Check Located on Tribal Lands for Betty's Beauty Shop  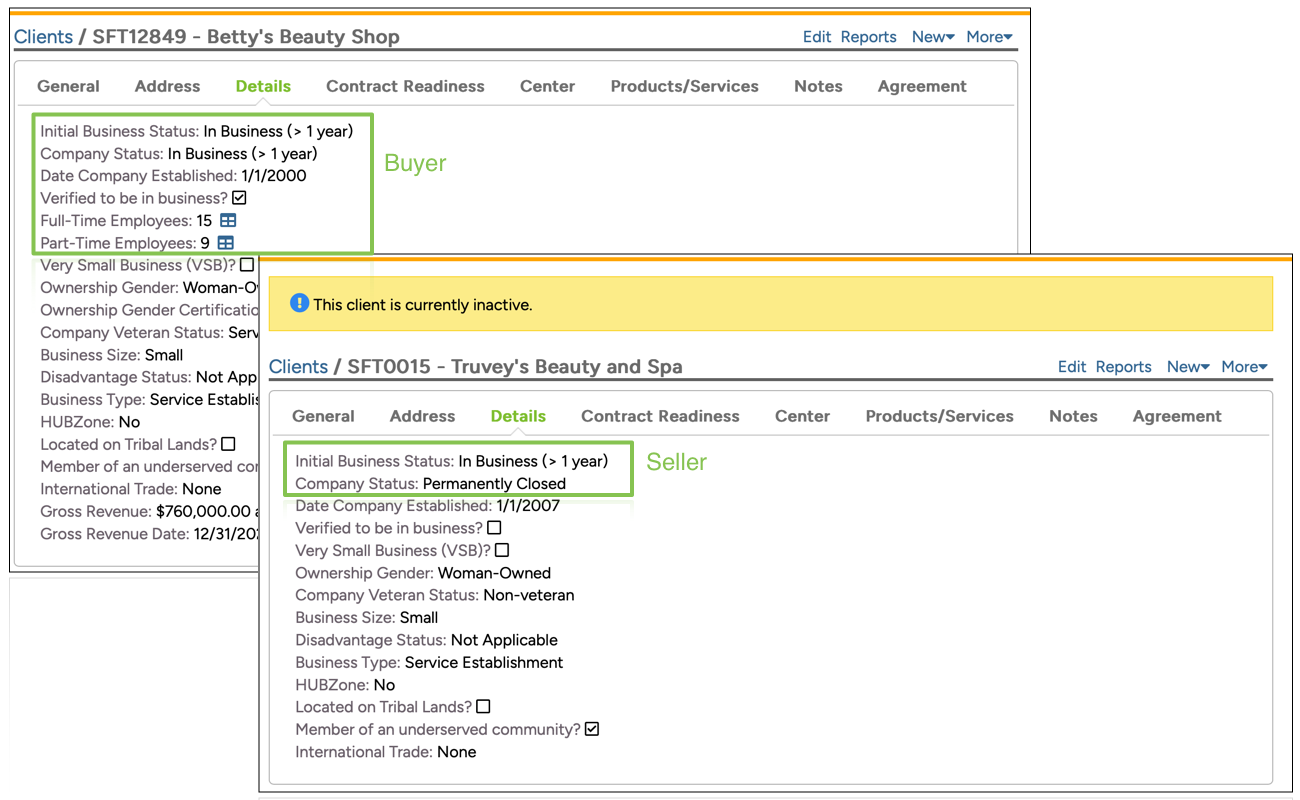pos(228,444)
